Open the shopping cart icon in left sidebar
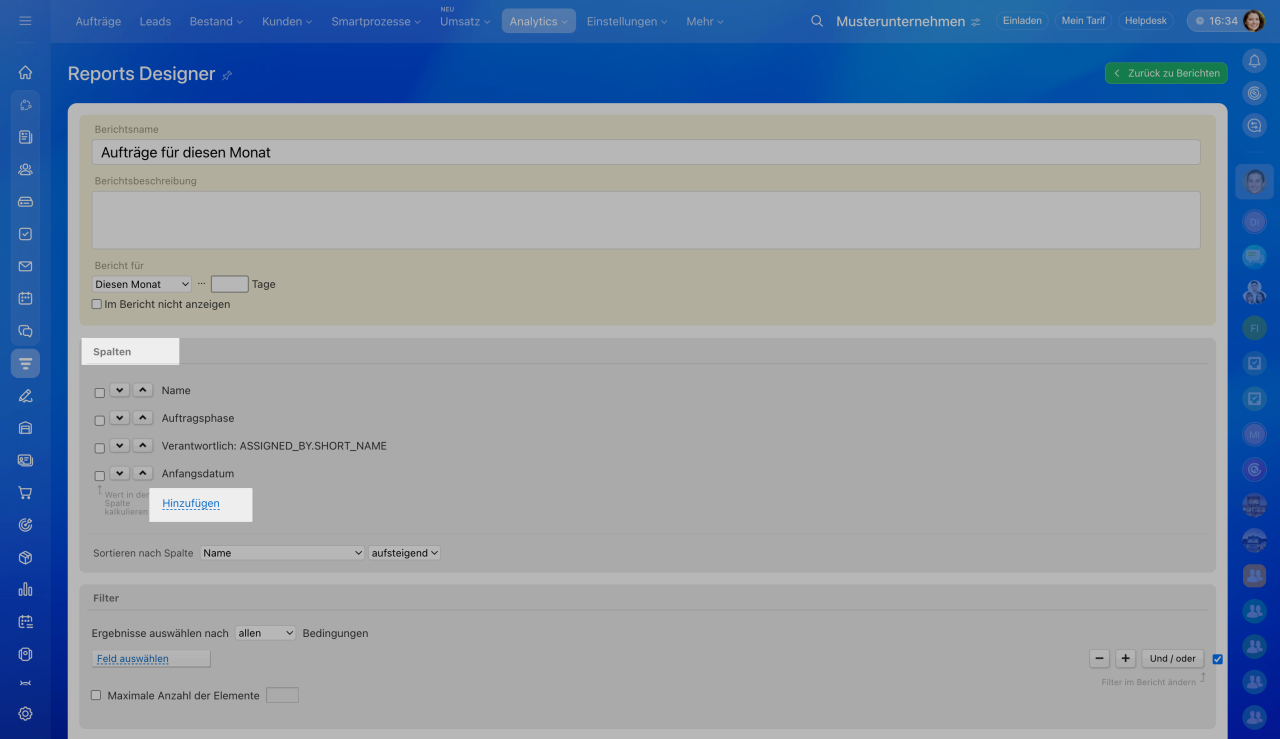Image resolution: width=1280 pixels, height=739 pixels. click(x=25, y=493)
